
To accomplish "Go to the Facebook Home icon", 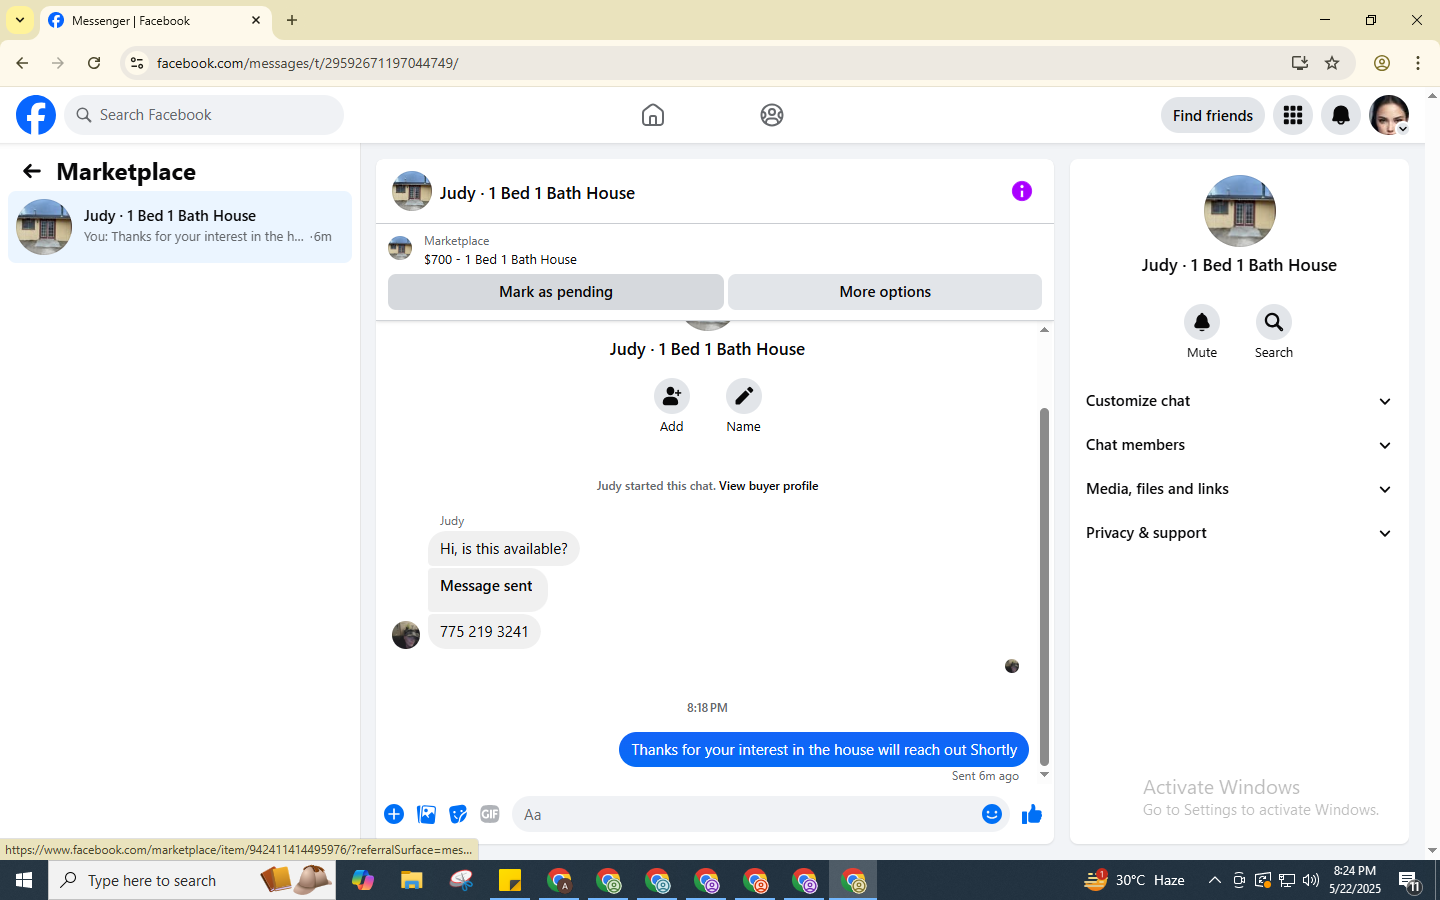I will tap(653, 115).
